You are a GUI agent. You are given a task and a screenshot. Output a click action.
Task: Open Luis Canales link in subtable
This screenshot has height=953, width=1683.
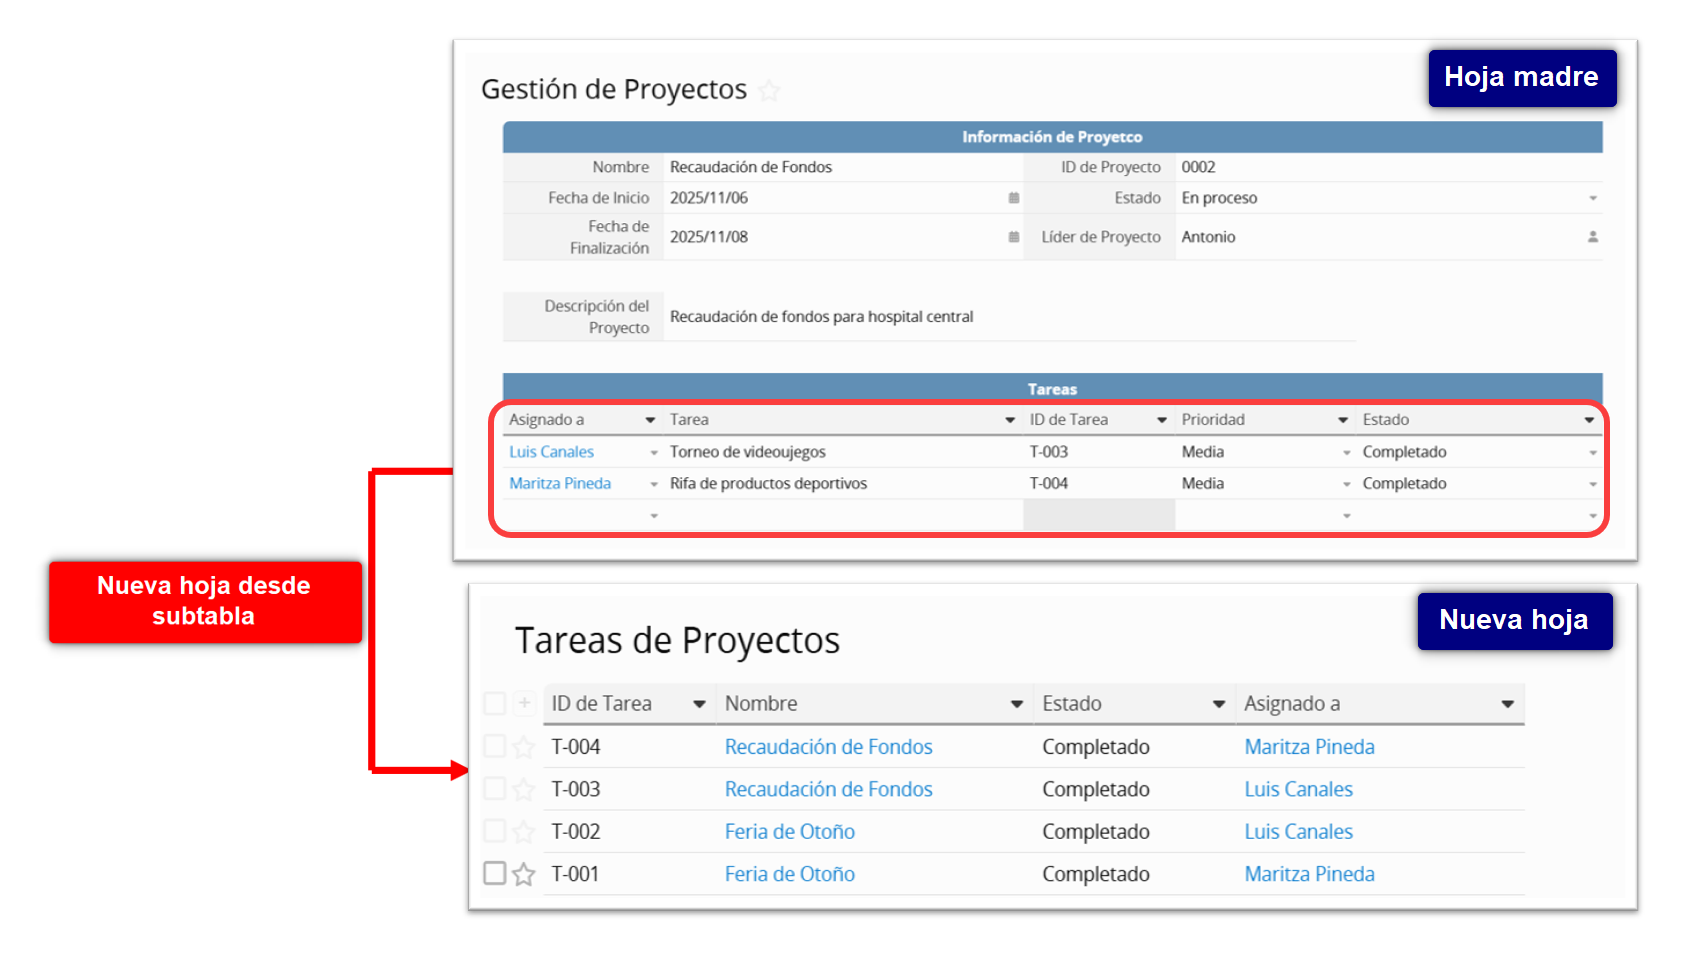click(x=551, y=452)
